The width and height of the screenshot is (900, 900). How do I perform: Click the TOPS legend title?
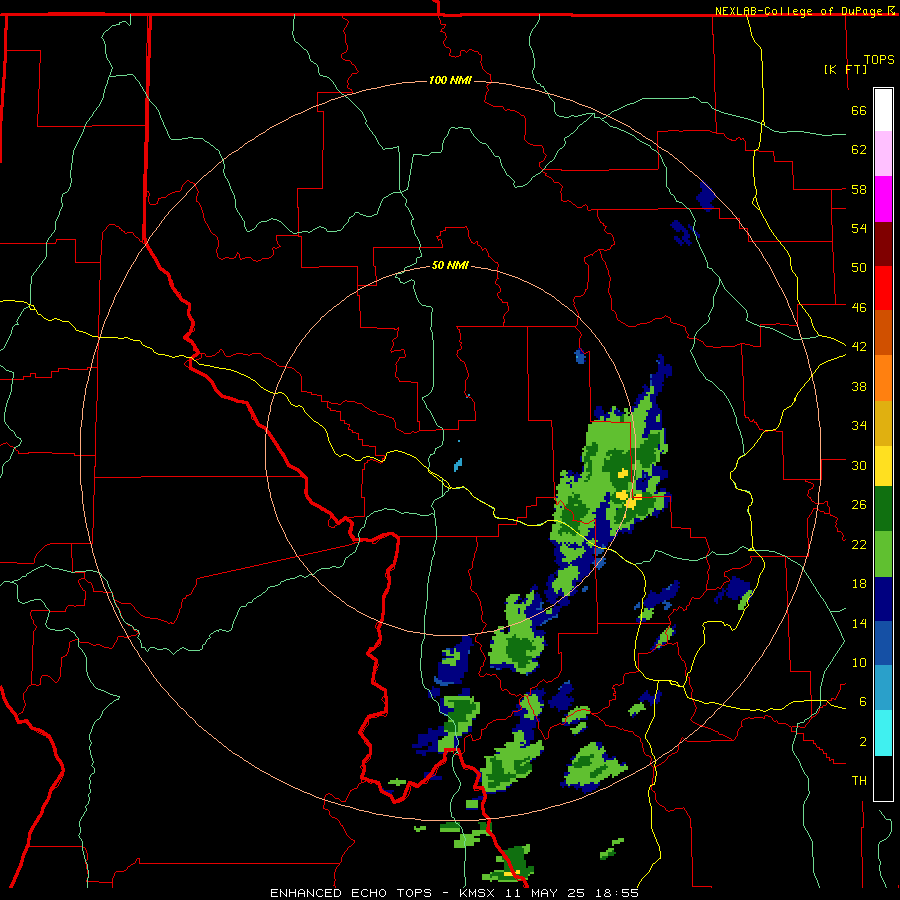coord(879,60)
